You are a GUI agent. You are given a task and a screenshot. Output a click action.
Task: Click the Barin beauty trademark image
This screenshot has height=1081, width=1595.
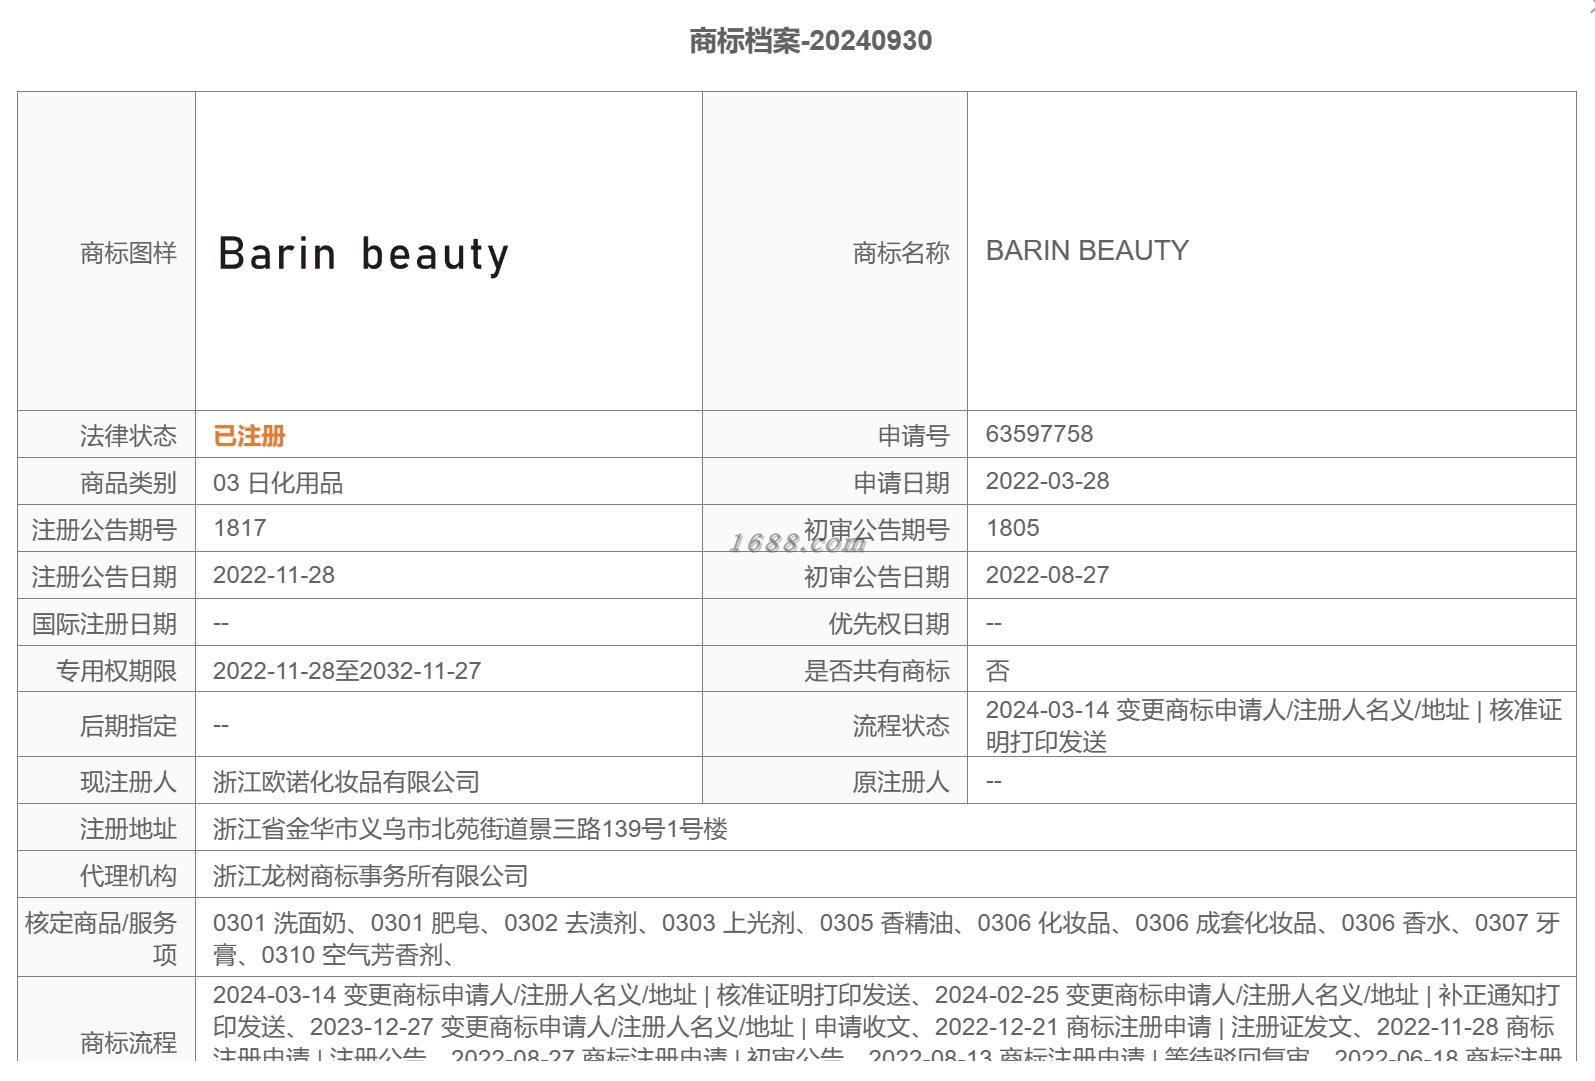(x=364, y=254)
